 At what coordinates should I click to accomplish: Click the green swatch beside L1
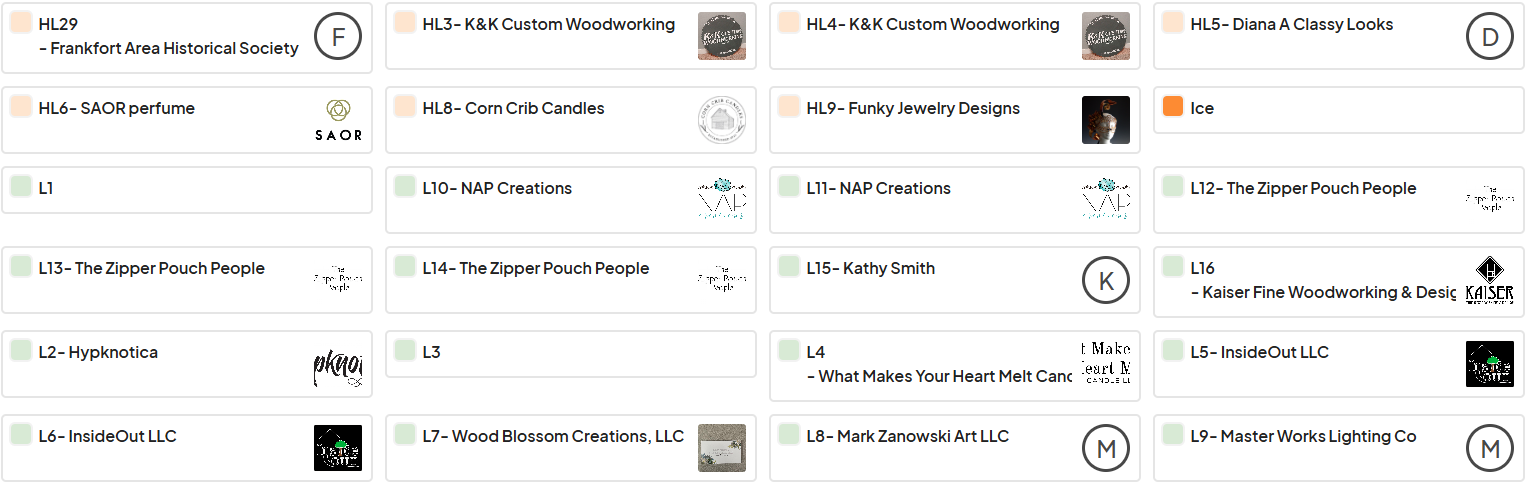point(21,186)
